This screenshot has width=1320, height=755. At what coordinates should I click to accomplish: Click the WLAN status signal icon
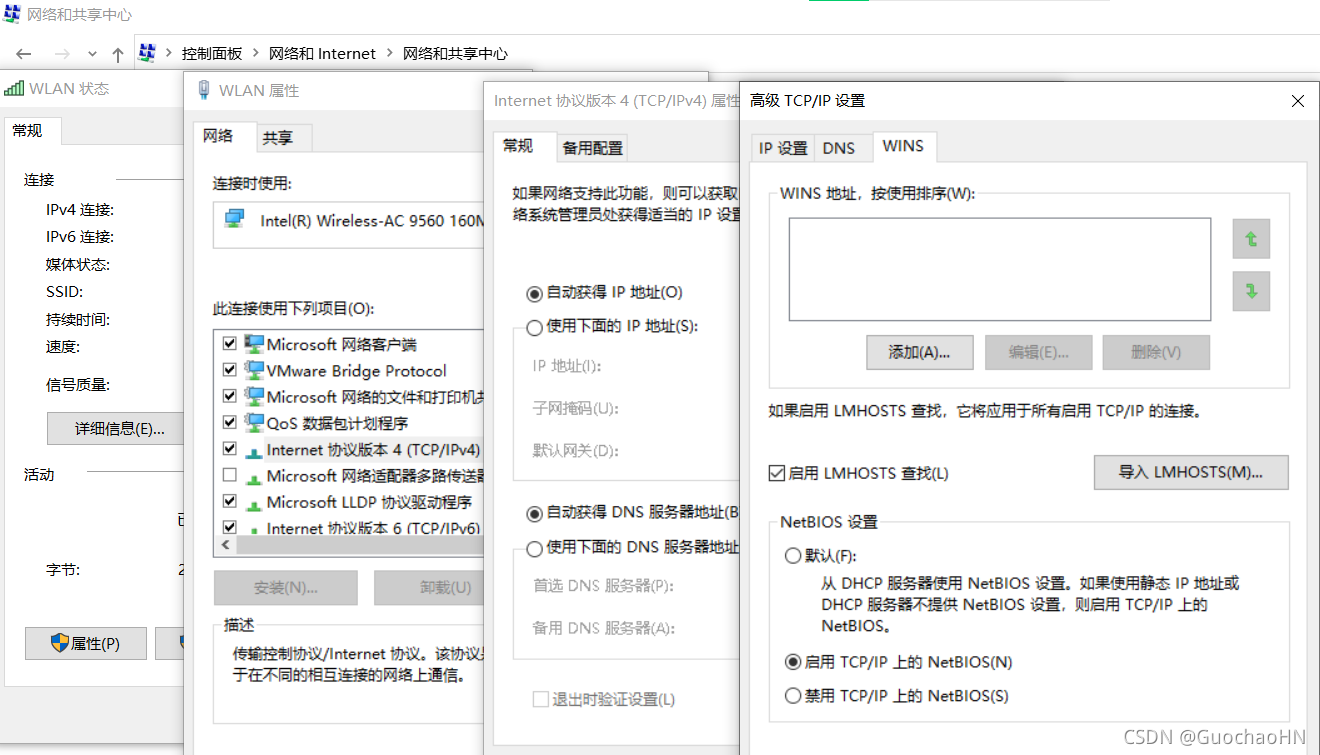click(x=14, y=89)
